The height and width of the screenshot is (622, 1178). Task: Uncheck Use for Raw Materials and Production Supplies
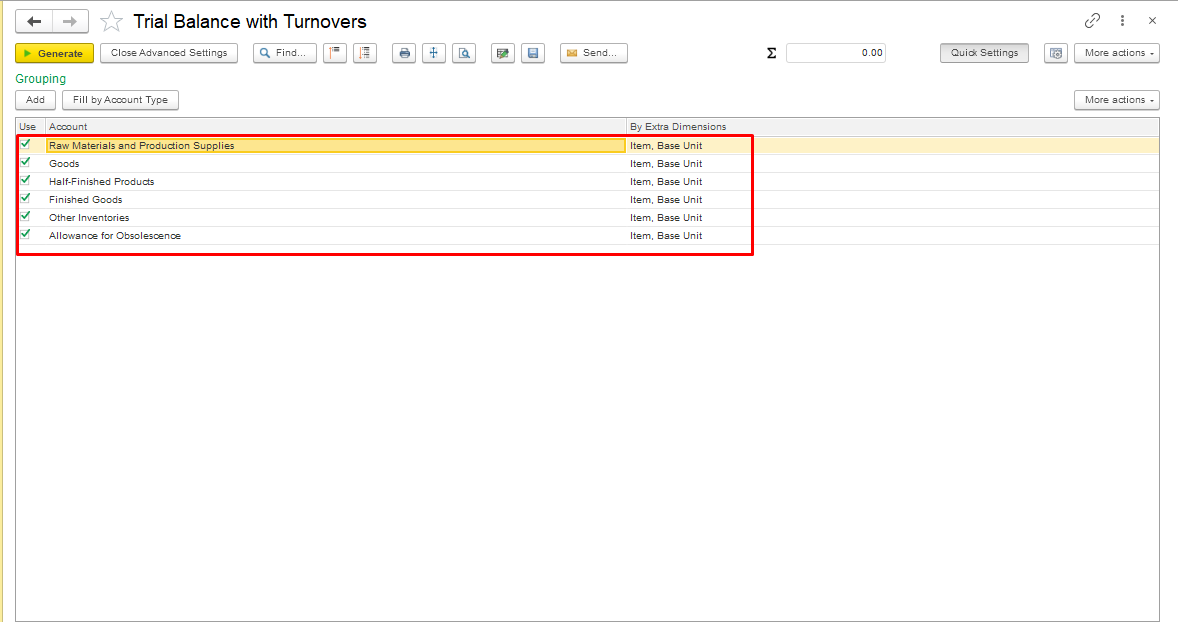26,145
